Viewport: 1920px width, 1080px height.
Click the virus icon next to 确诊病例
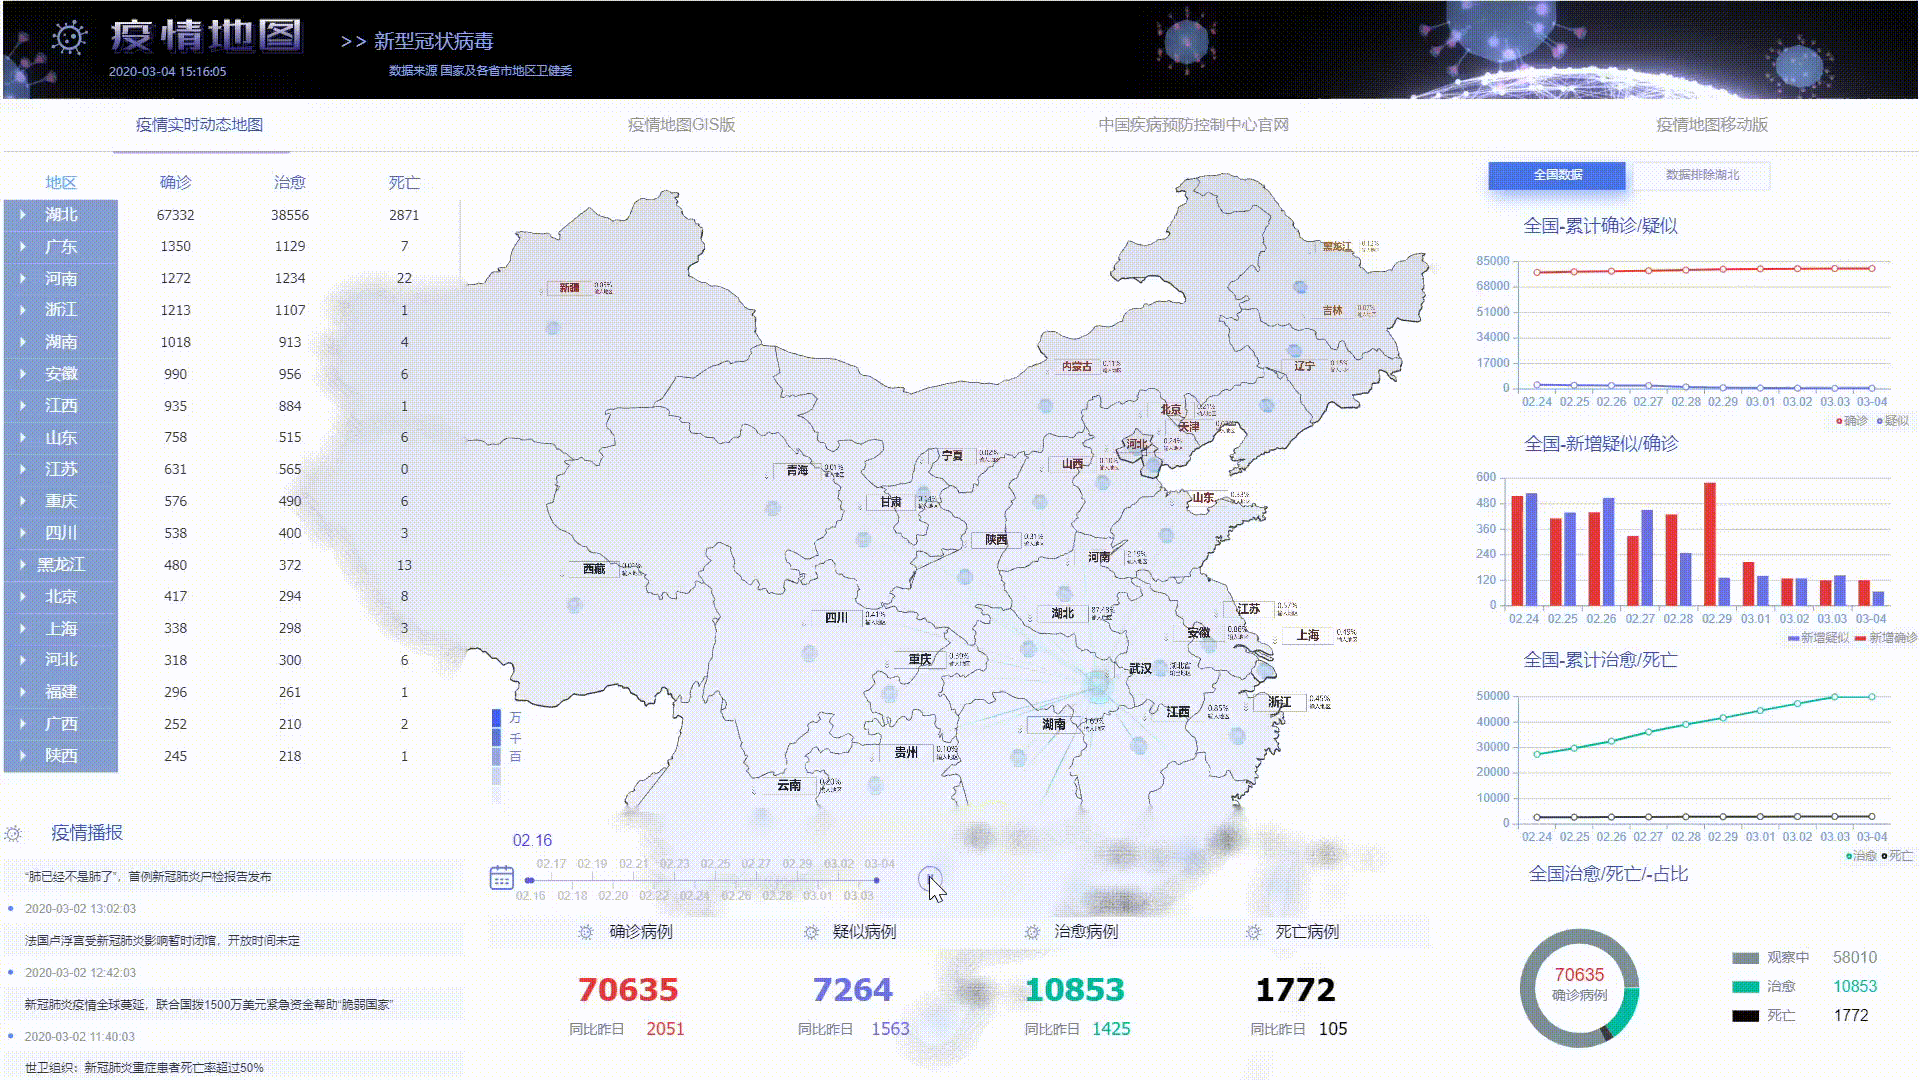(x=586, y=932)
